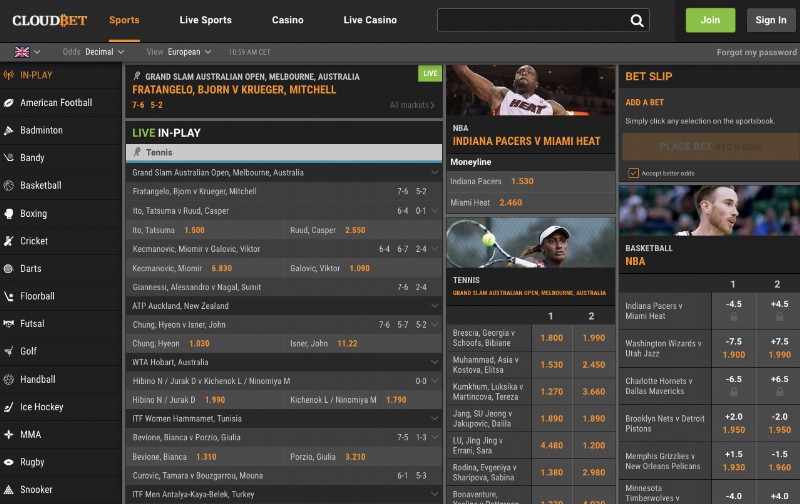The width and height of the screenshot is (800, 504).
Task: Select Brescia v Schoofs odds 1.800
Action: (x=552, y=338)
